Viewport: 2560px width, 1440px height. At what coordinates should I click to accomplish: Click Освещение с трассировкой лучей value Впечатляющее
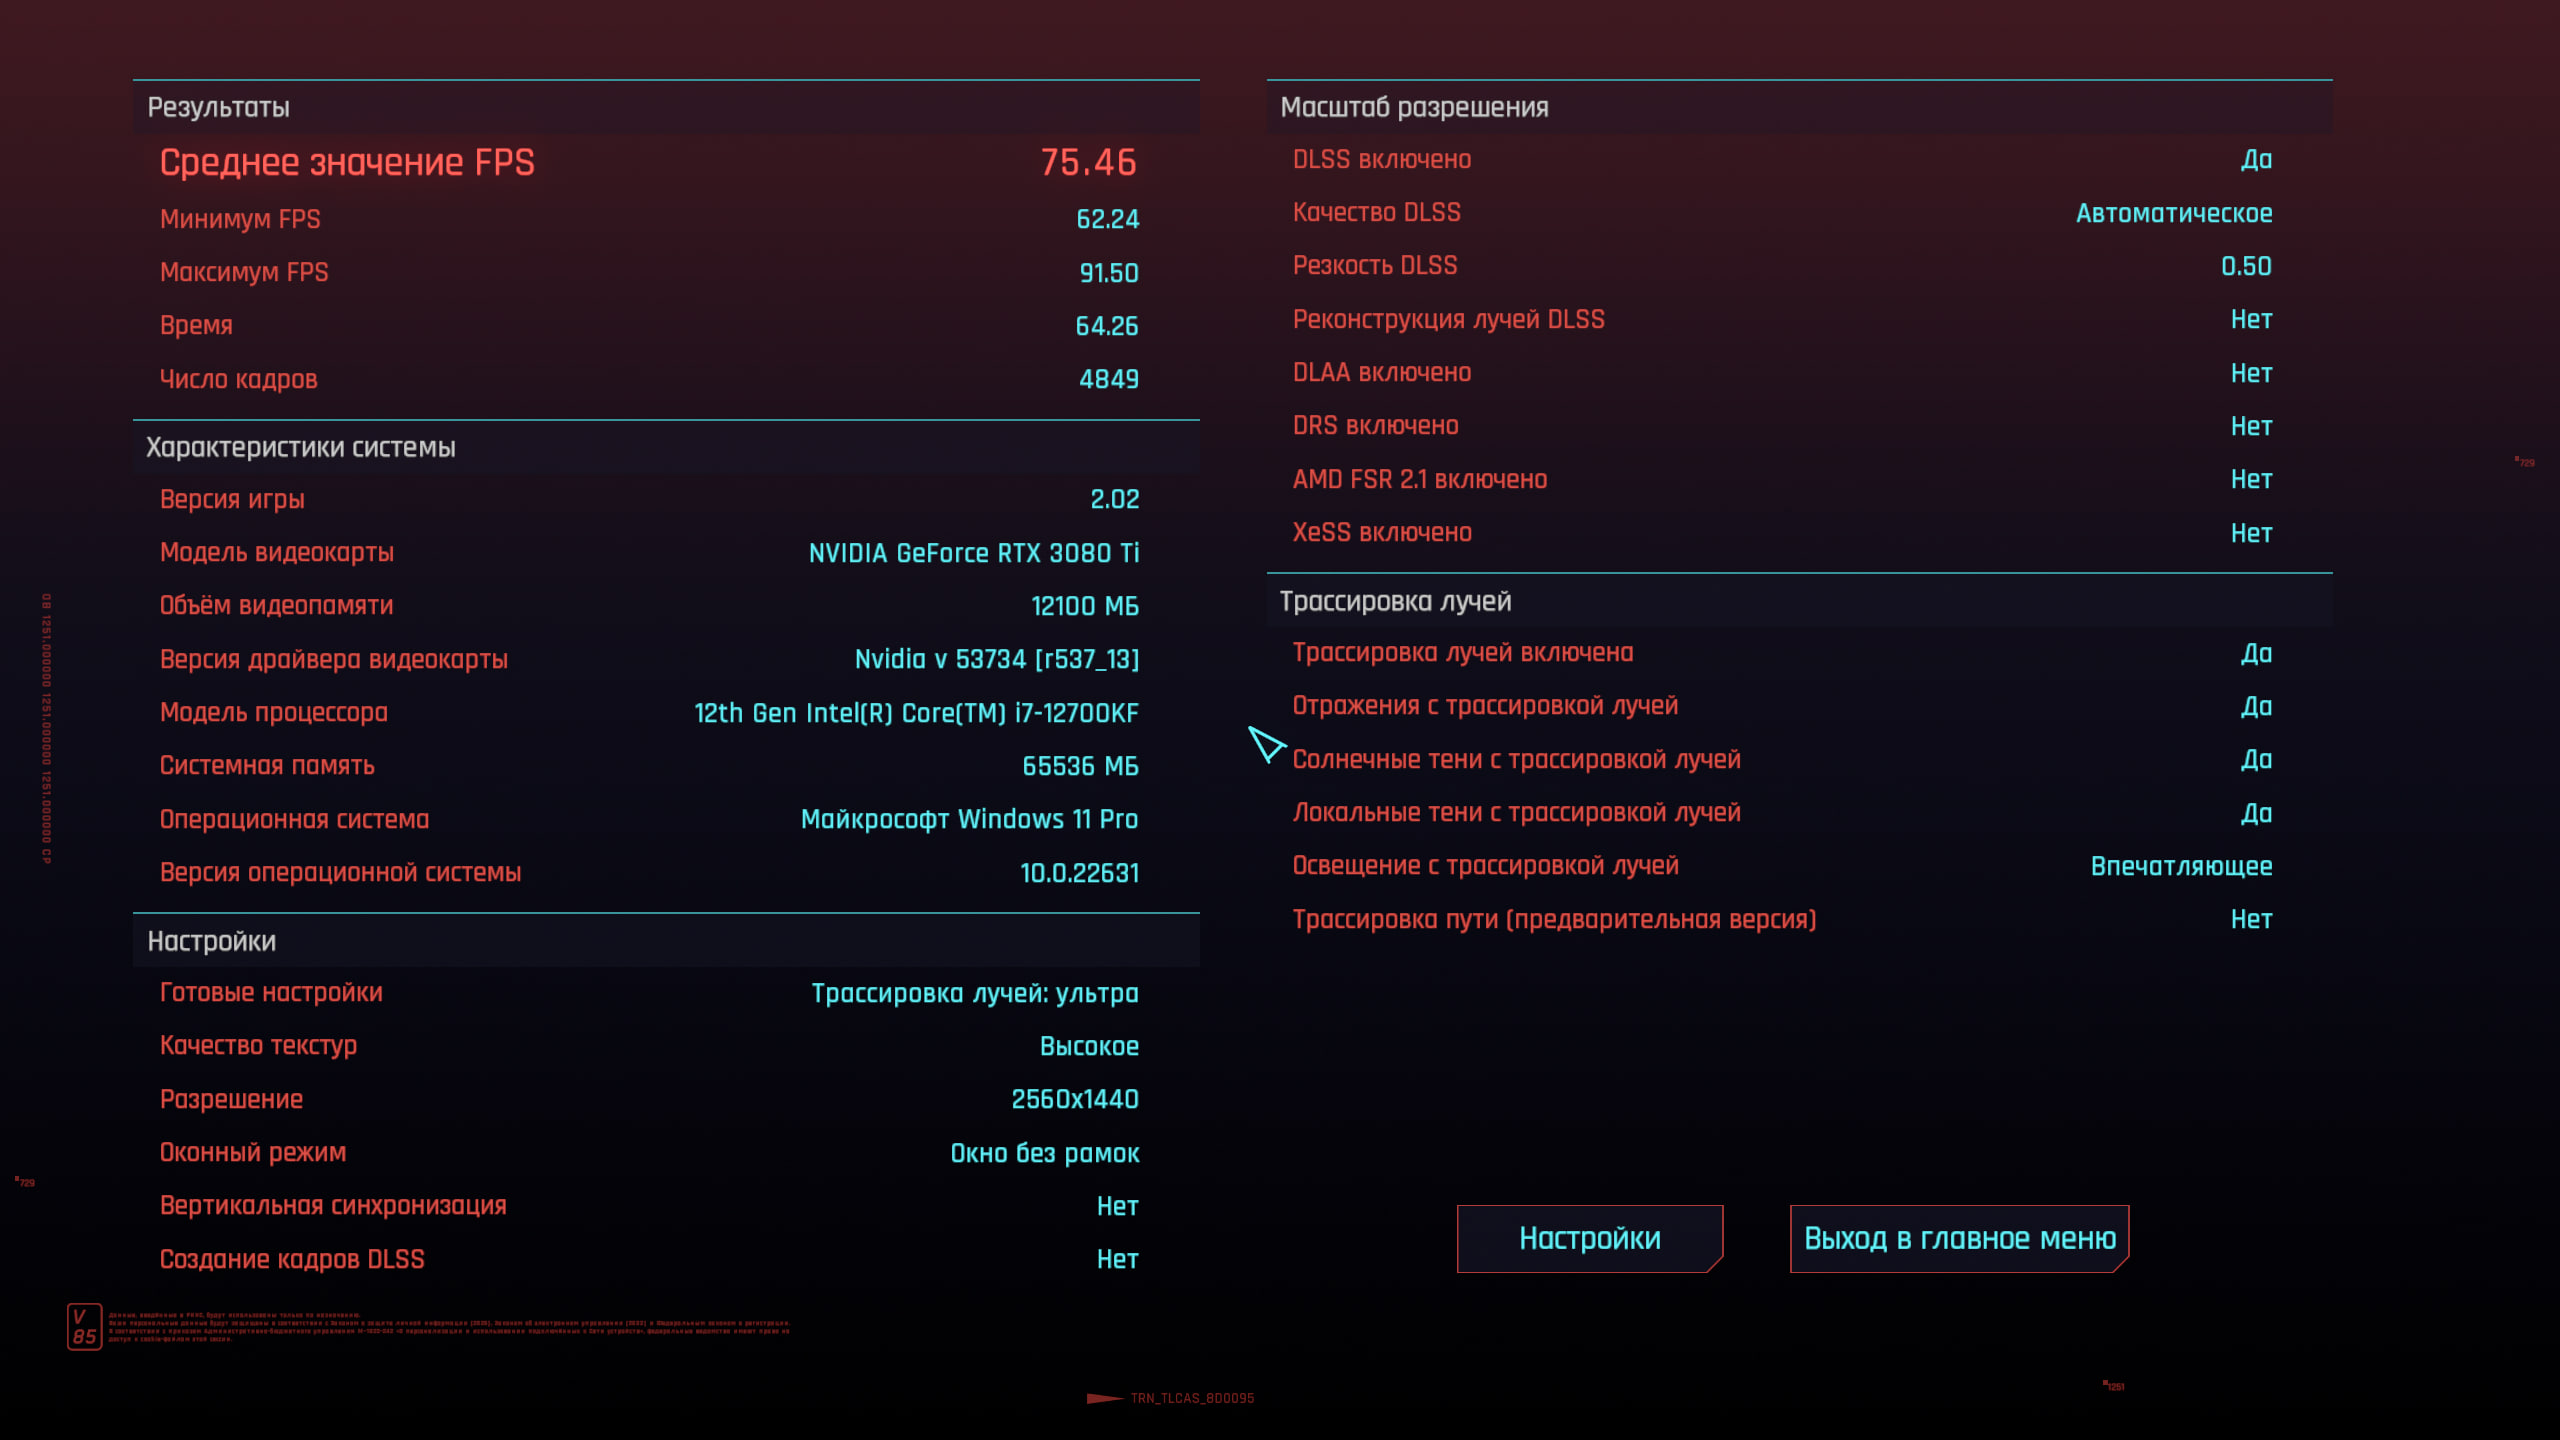point(2181,866)
